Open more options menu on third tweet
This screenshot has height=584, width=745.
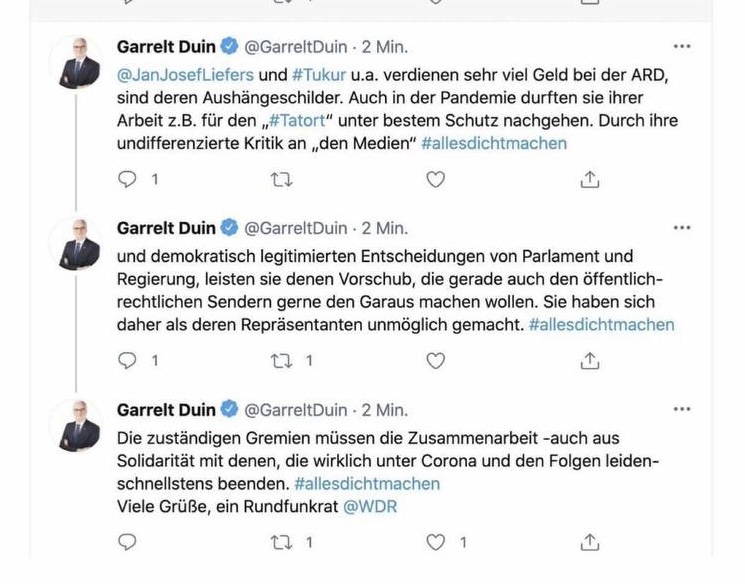(x=682, y=409)
